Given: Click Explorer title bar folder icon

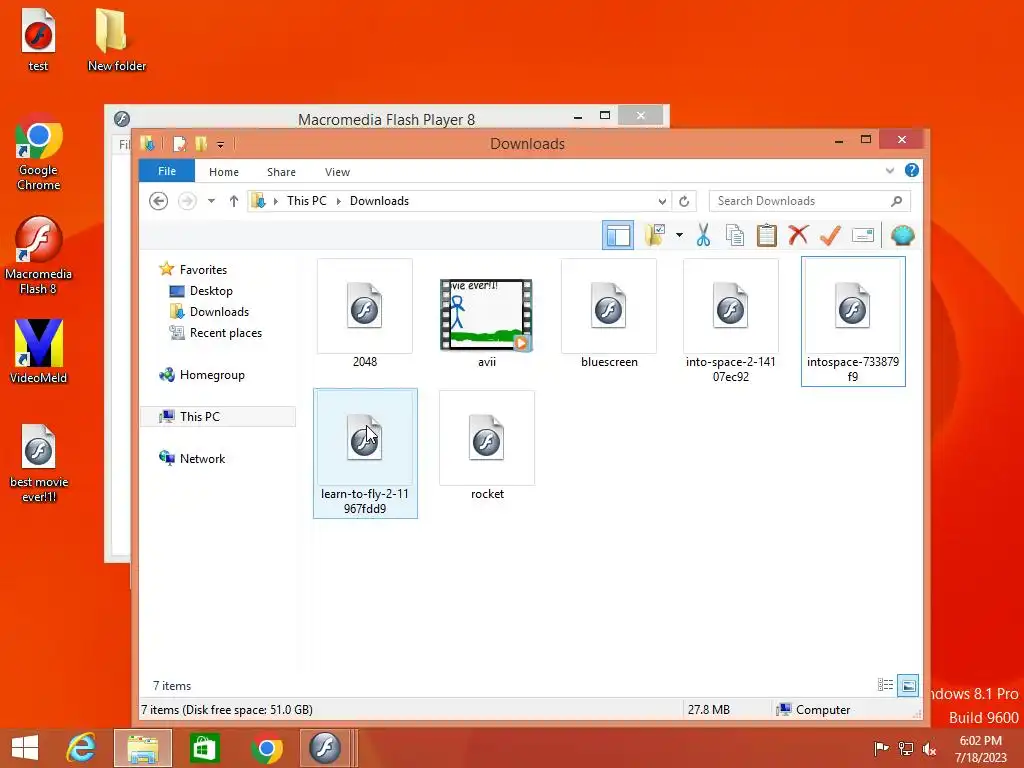Looking at the screenshot, I should click(x=148, y=144).
